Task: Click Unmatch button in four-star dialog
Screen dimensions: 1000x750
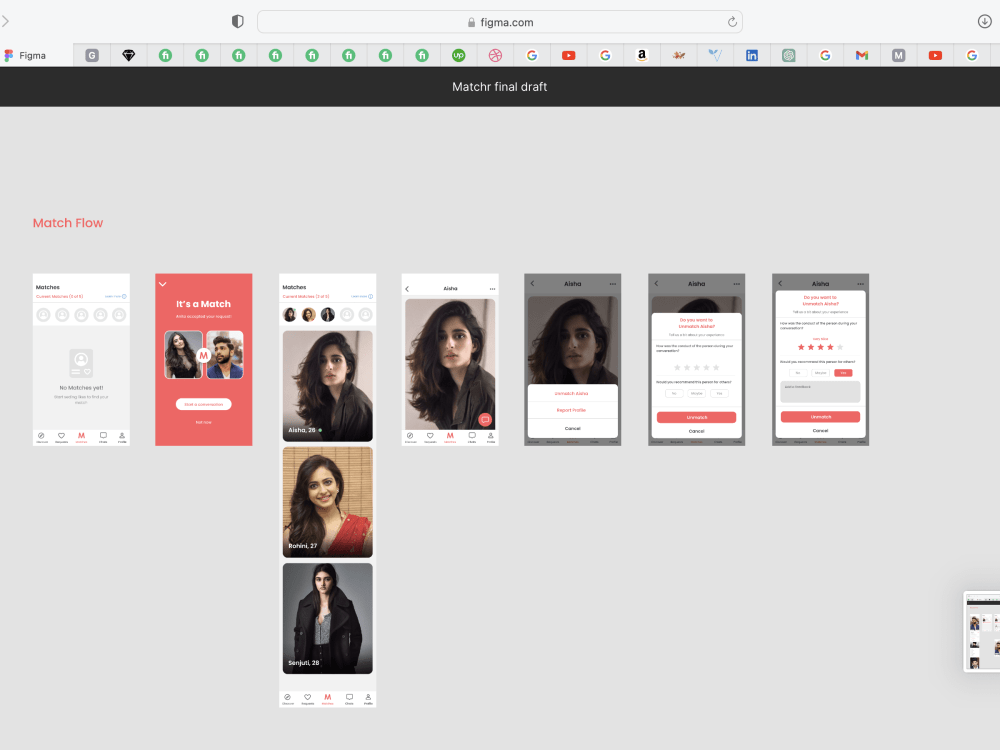Action: tap(820, 416)
